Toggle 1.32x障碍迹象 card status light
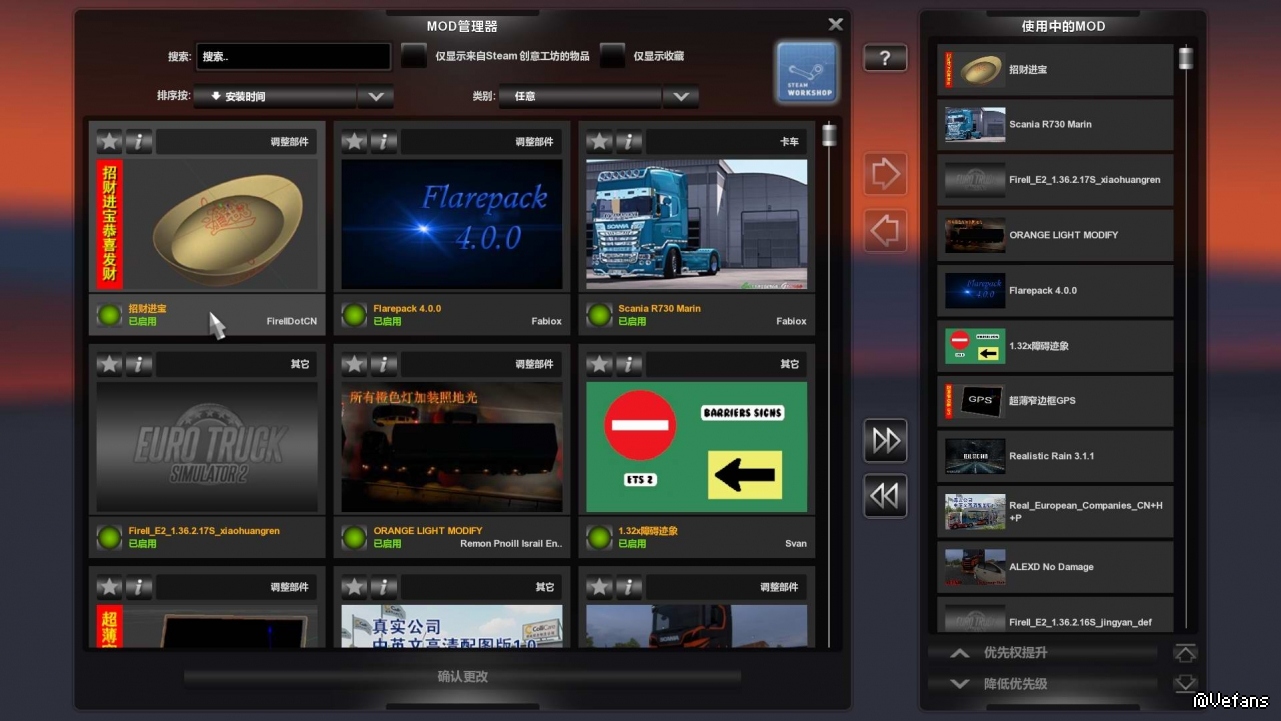 [599, 537]
